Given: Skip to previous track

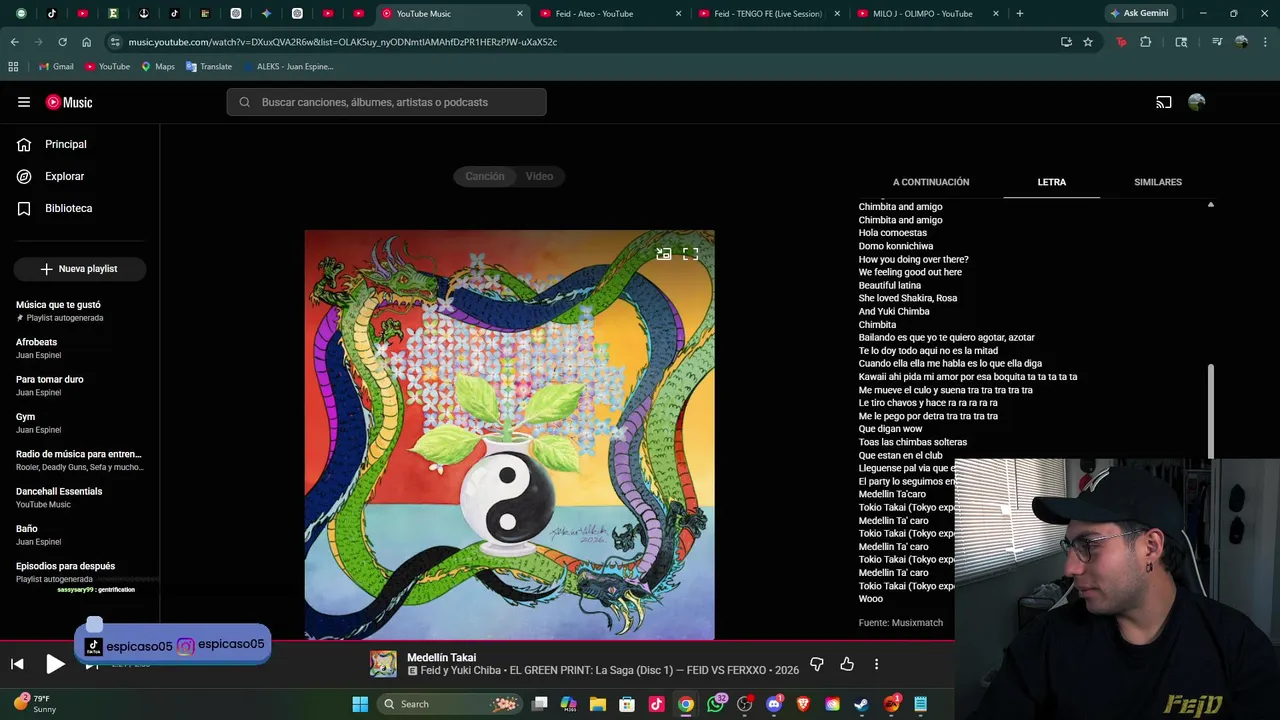Looking at the screenshot, I should tap(17, 664).
